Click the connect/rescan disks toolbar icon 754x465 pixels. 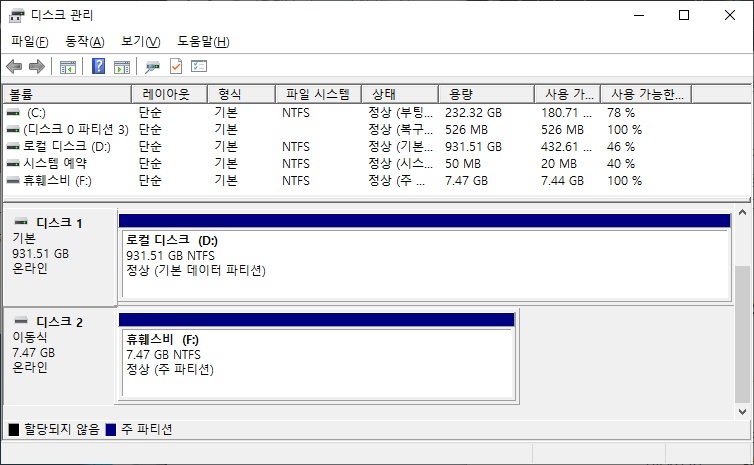point(152,66)
